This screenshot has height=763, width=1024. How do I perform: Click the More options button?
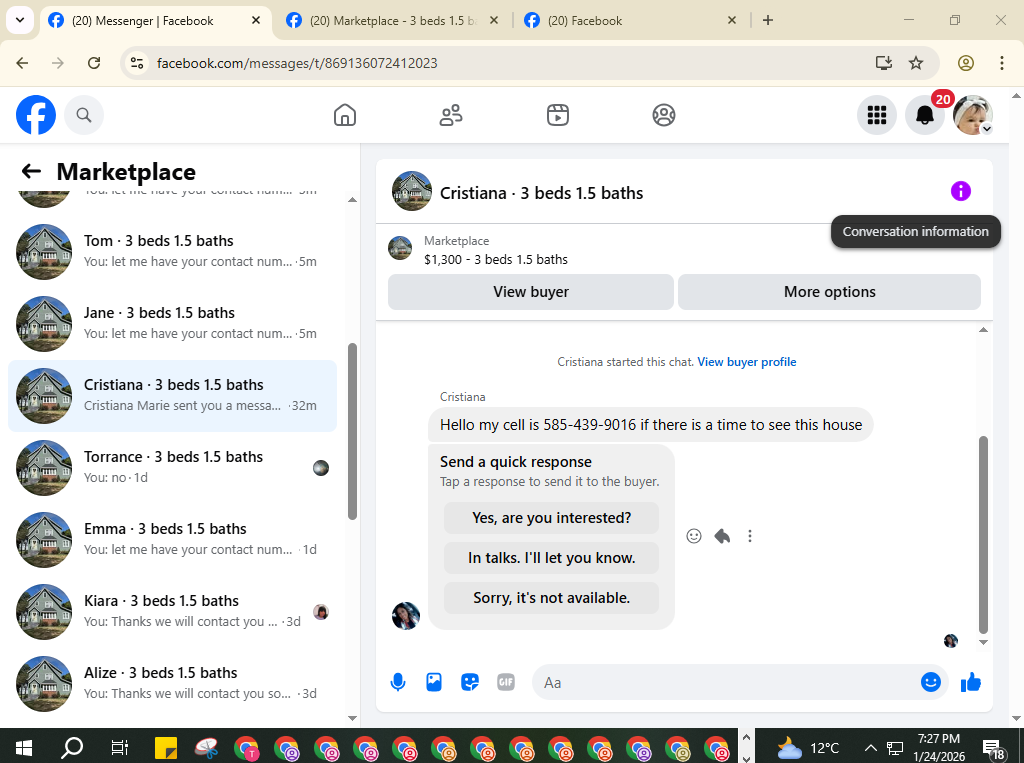point(829,292)
